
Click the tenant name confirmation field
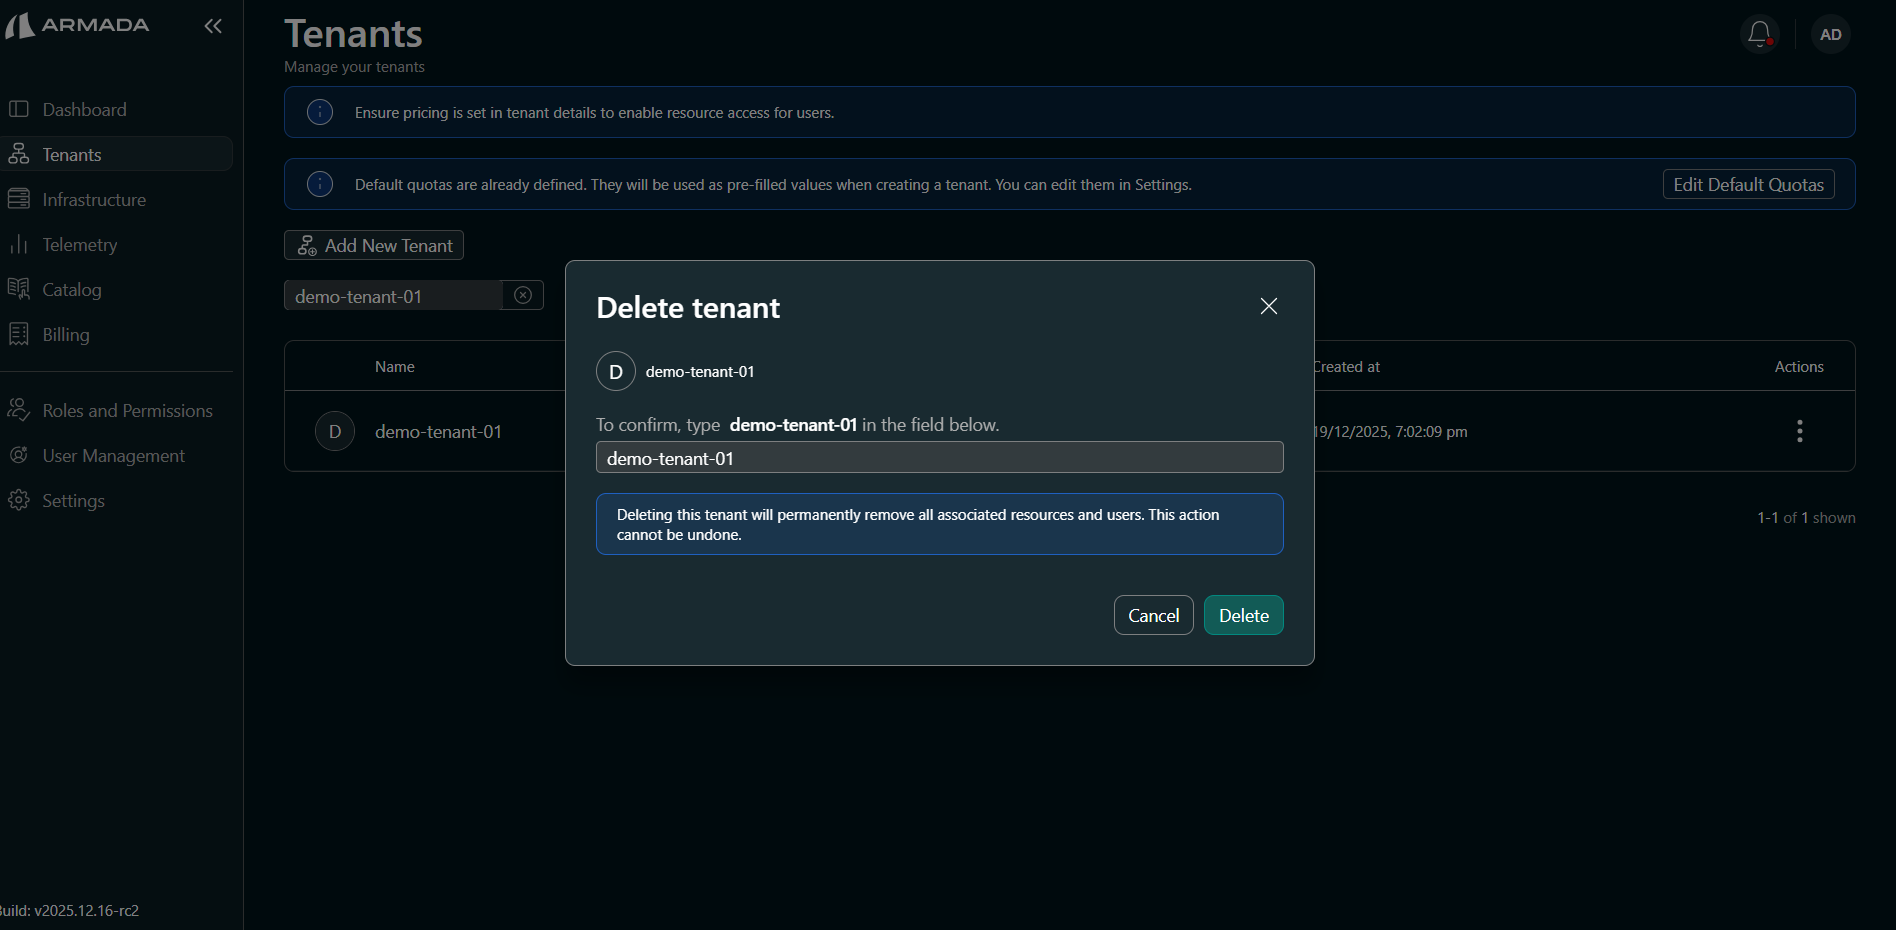coord(938,458)
